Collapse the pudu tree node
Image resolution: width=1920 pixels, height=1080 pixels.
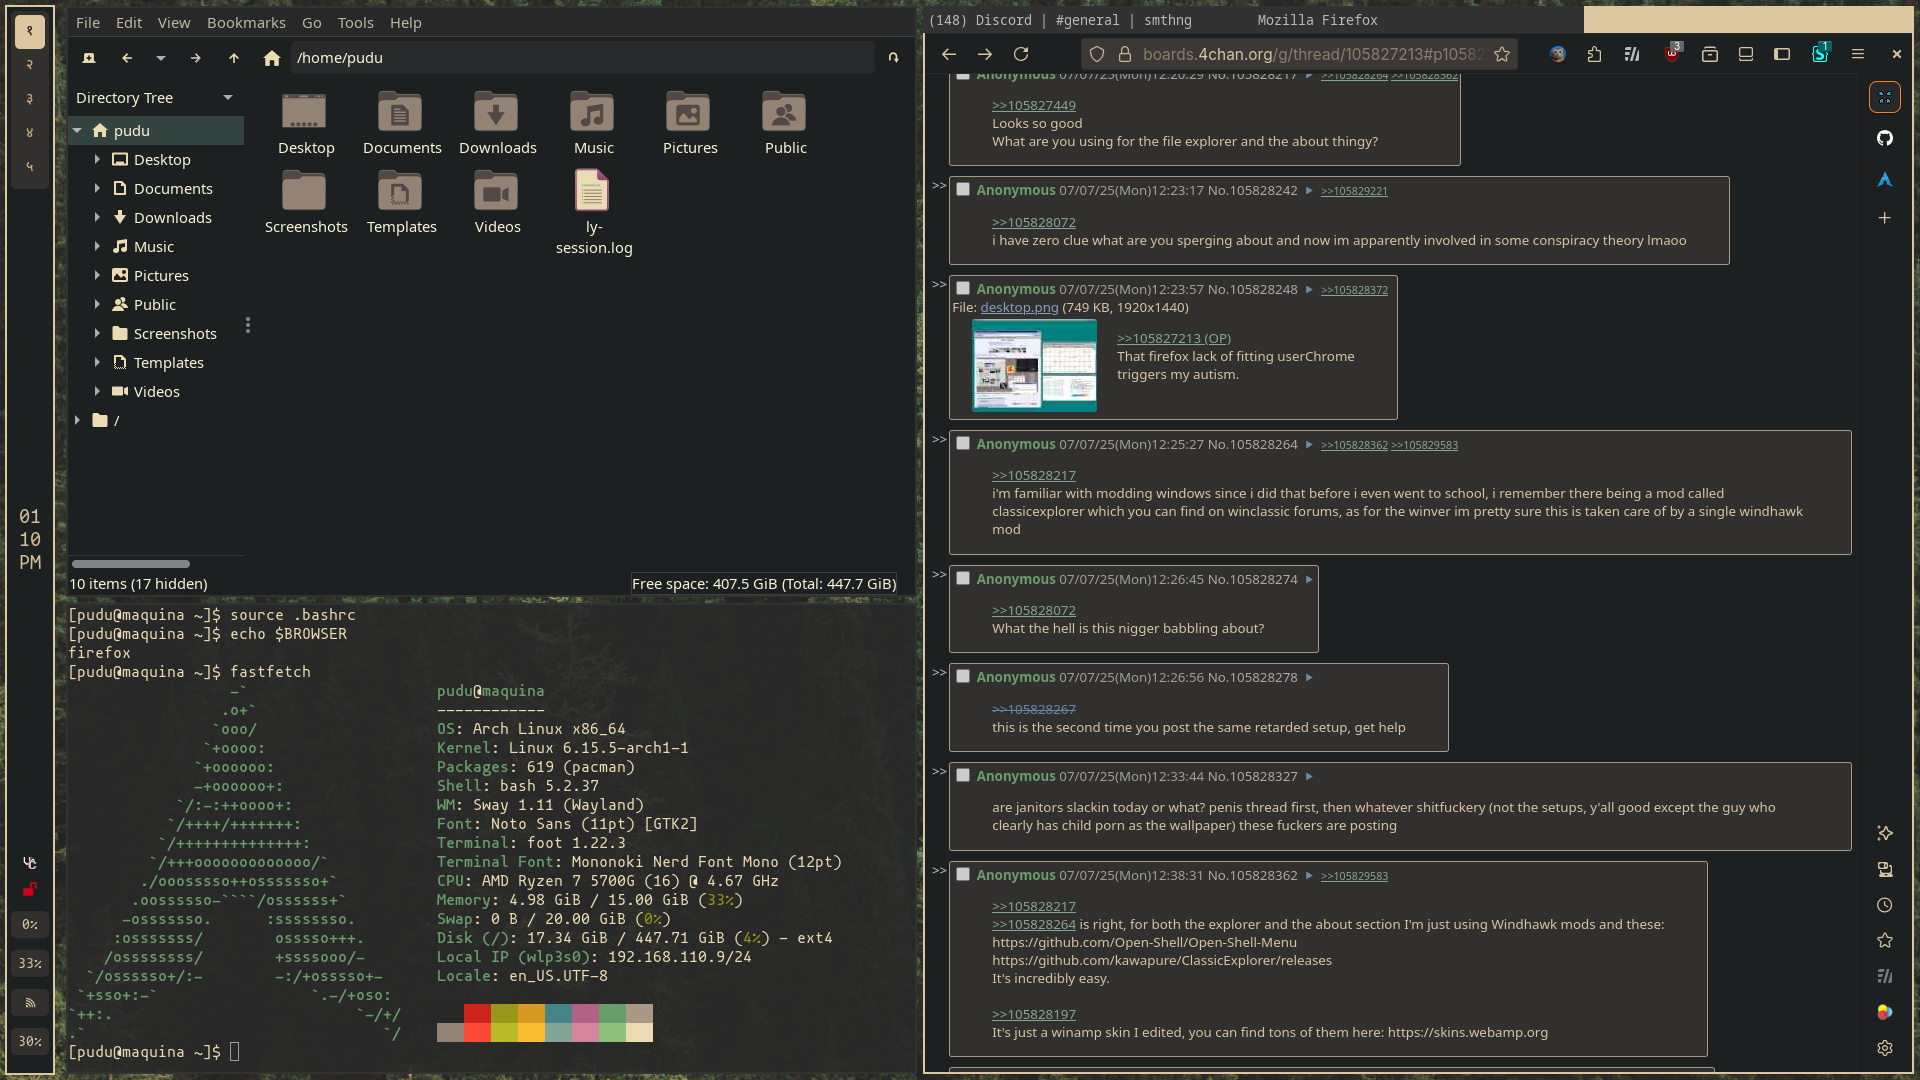(78, 131)
